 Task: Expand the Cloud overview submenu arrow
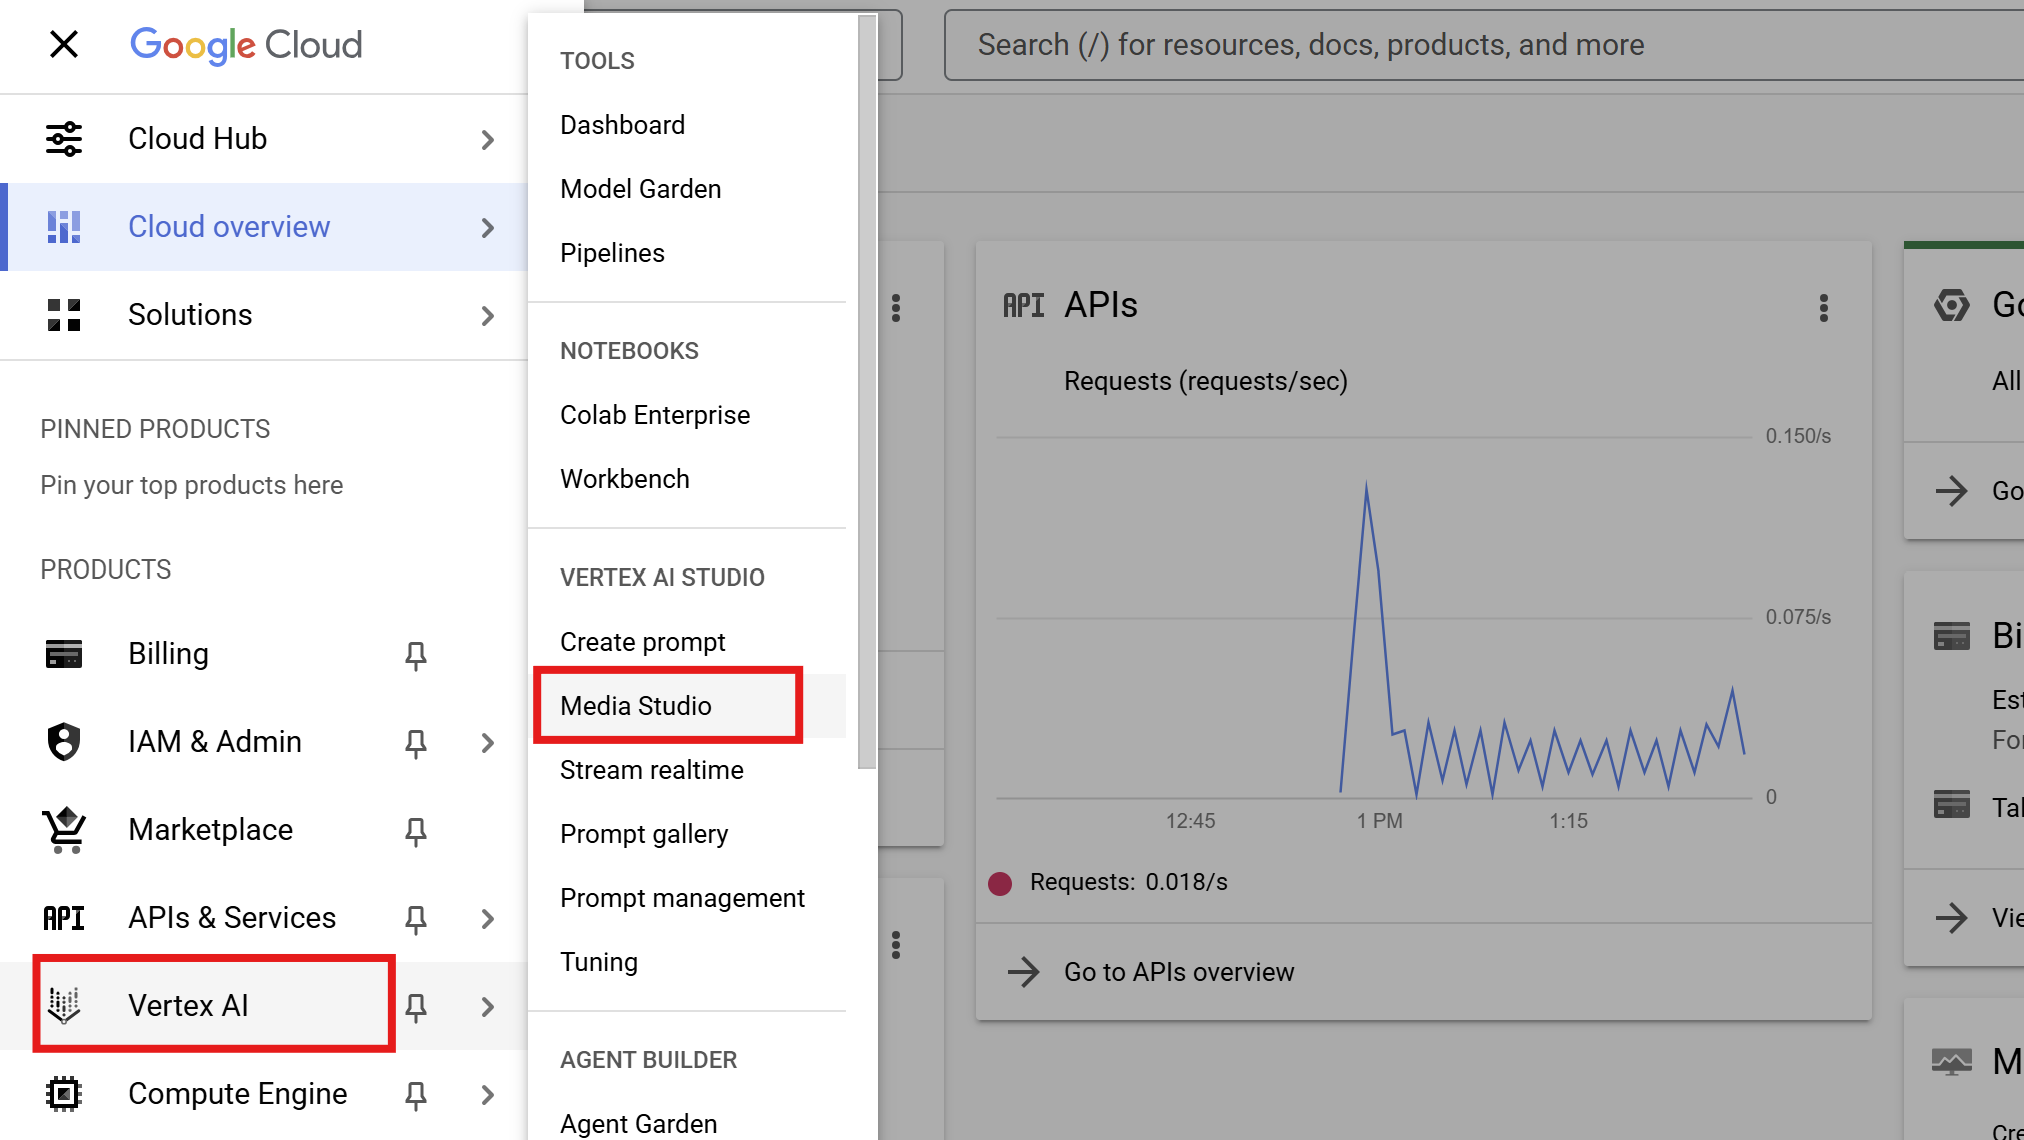488,228
